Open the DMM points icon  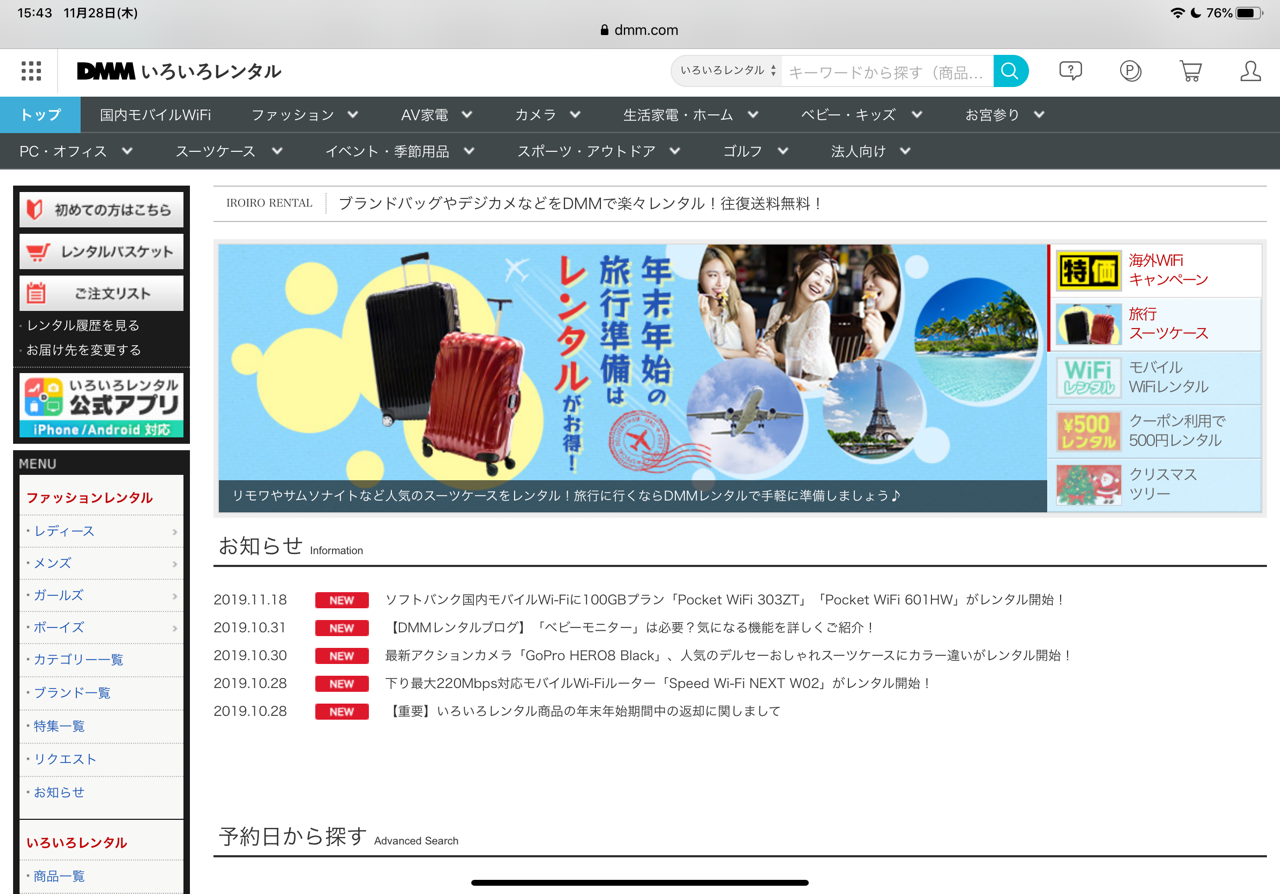(1130, 71)
